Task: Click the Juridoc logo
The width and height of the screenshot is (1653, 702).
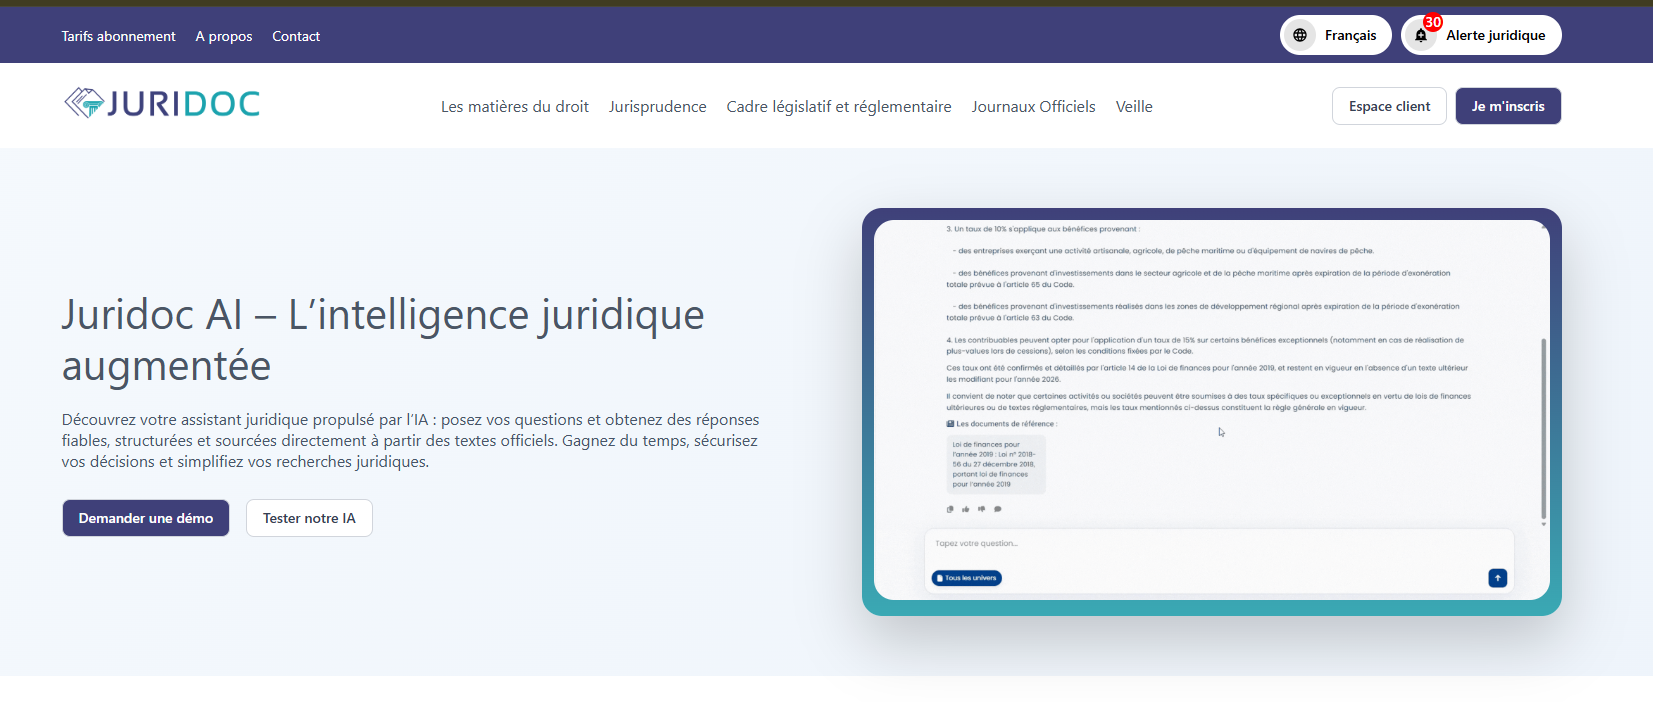Action: click(x=162, y=103)
